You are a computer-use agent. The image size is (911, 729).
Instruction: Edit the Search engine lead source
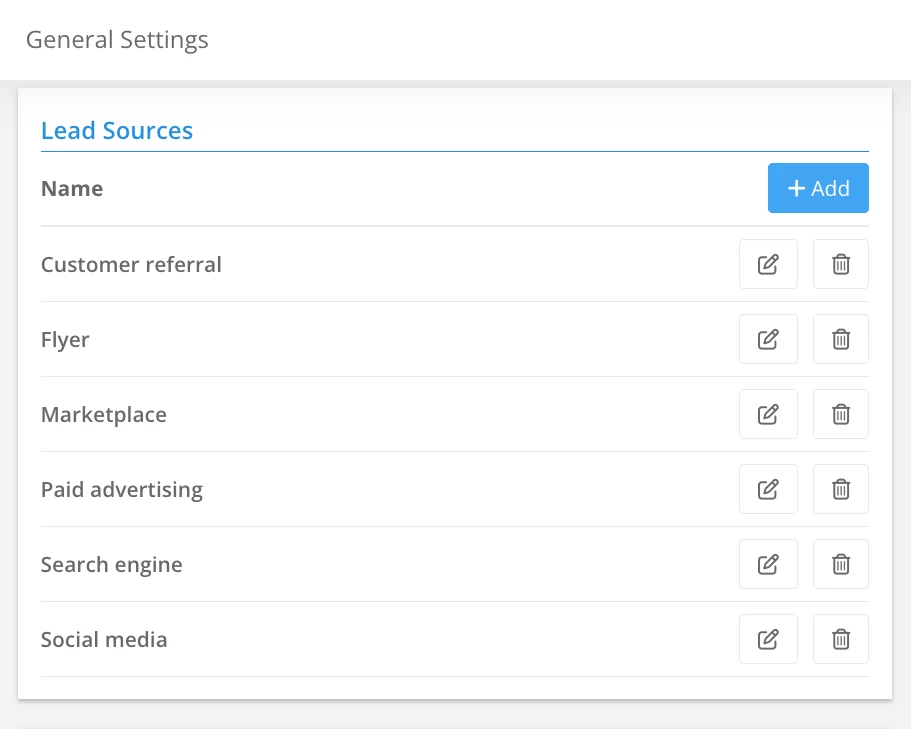pyautogui.click(x=768, y=564)
